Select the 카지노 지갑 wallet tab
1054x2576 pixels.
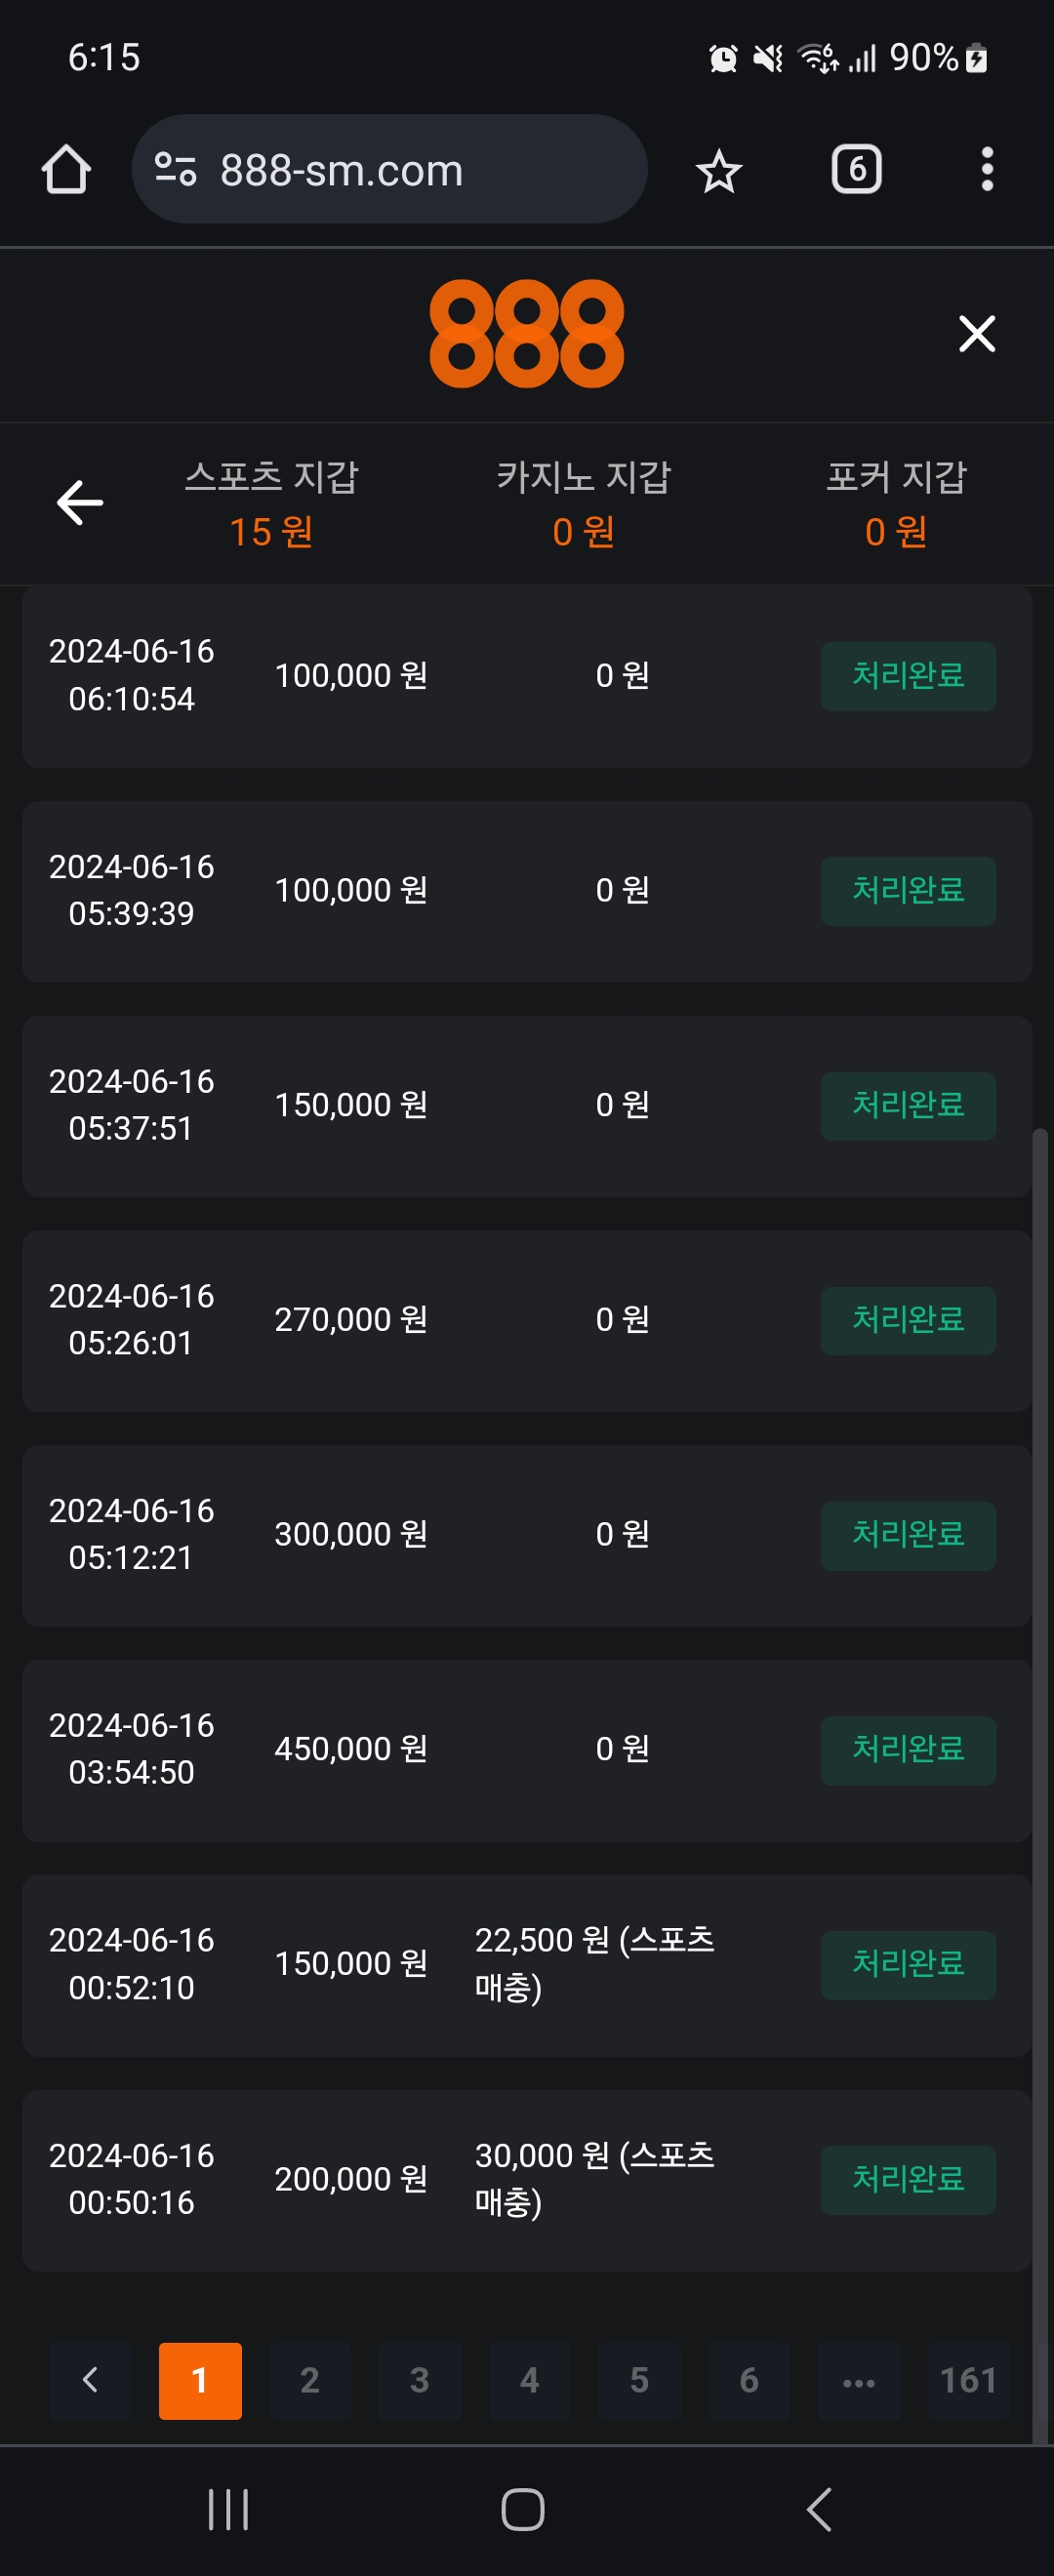[583, 503]
